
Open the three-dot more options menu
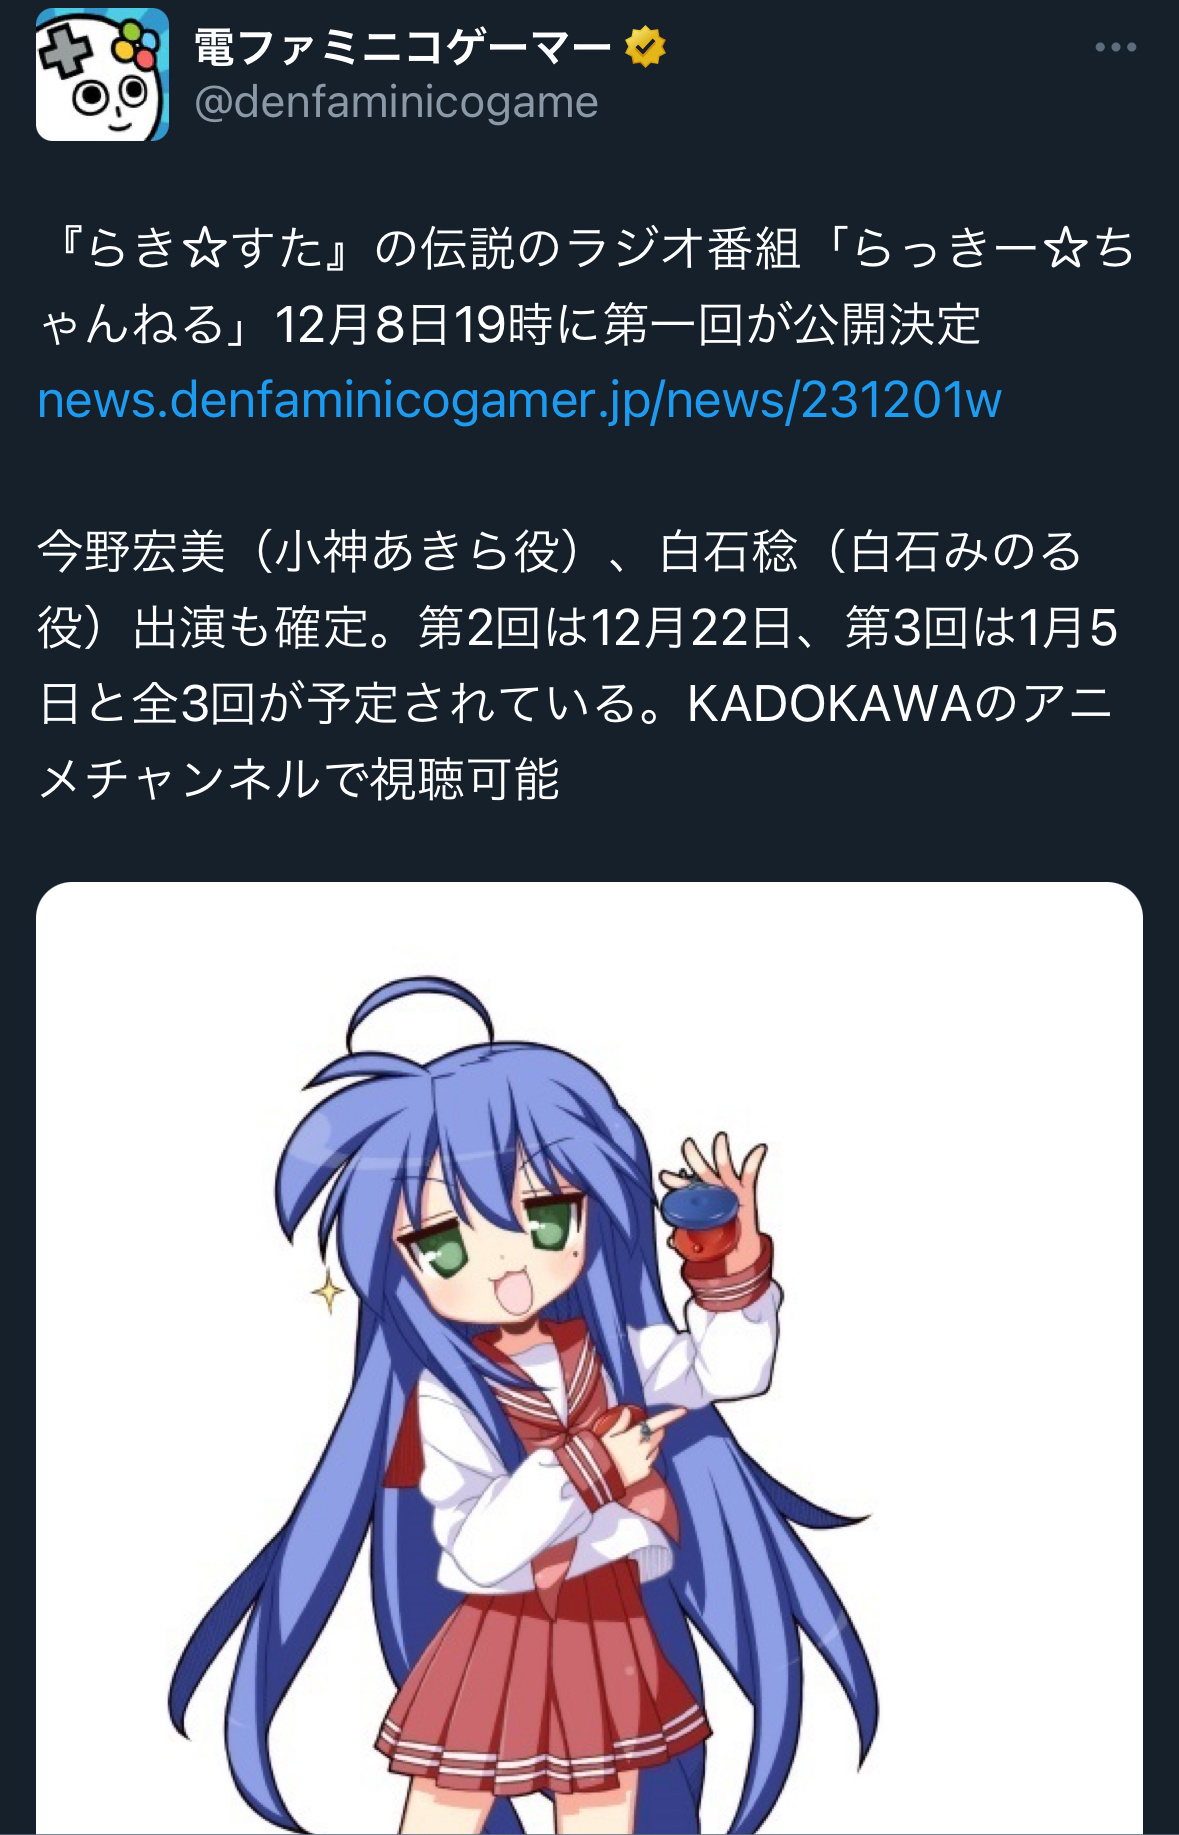tap(1115, 47)
